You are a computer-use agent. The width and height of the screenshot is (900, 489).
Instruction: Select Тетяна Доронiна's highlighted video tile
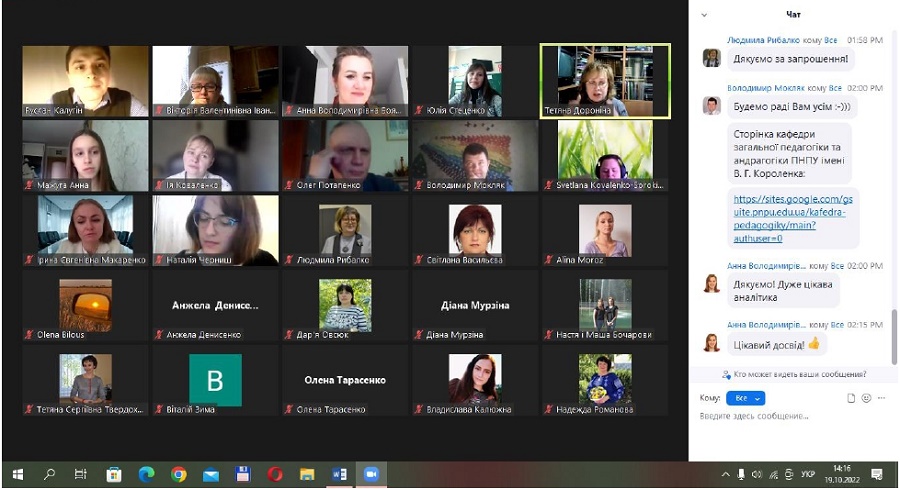(x=605, y=81)
